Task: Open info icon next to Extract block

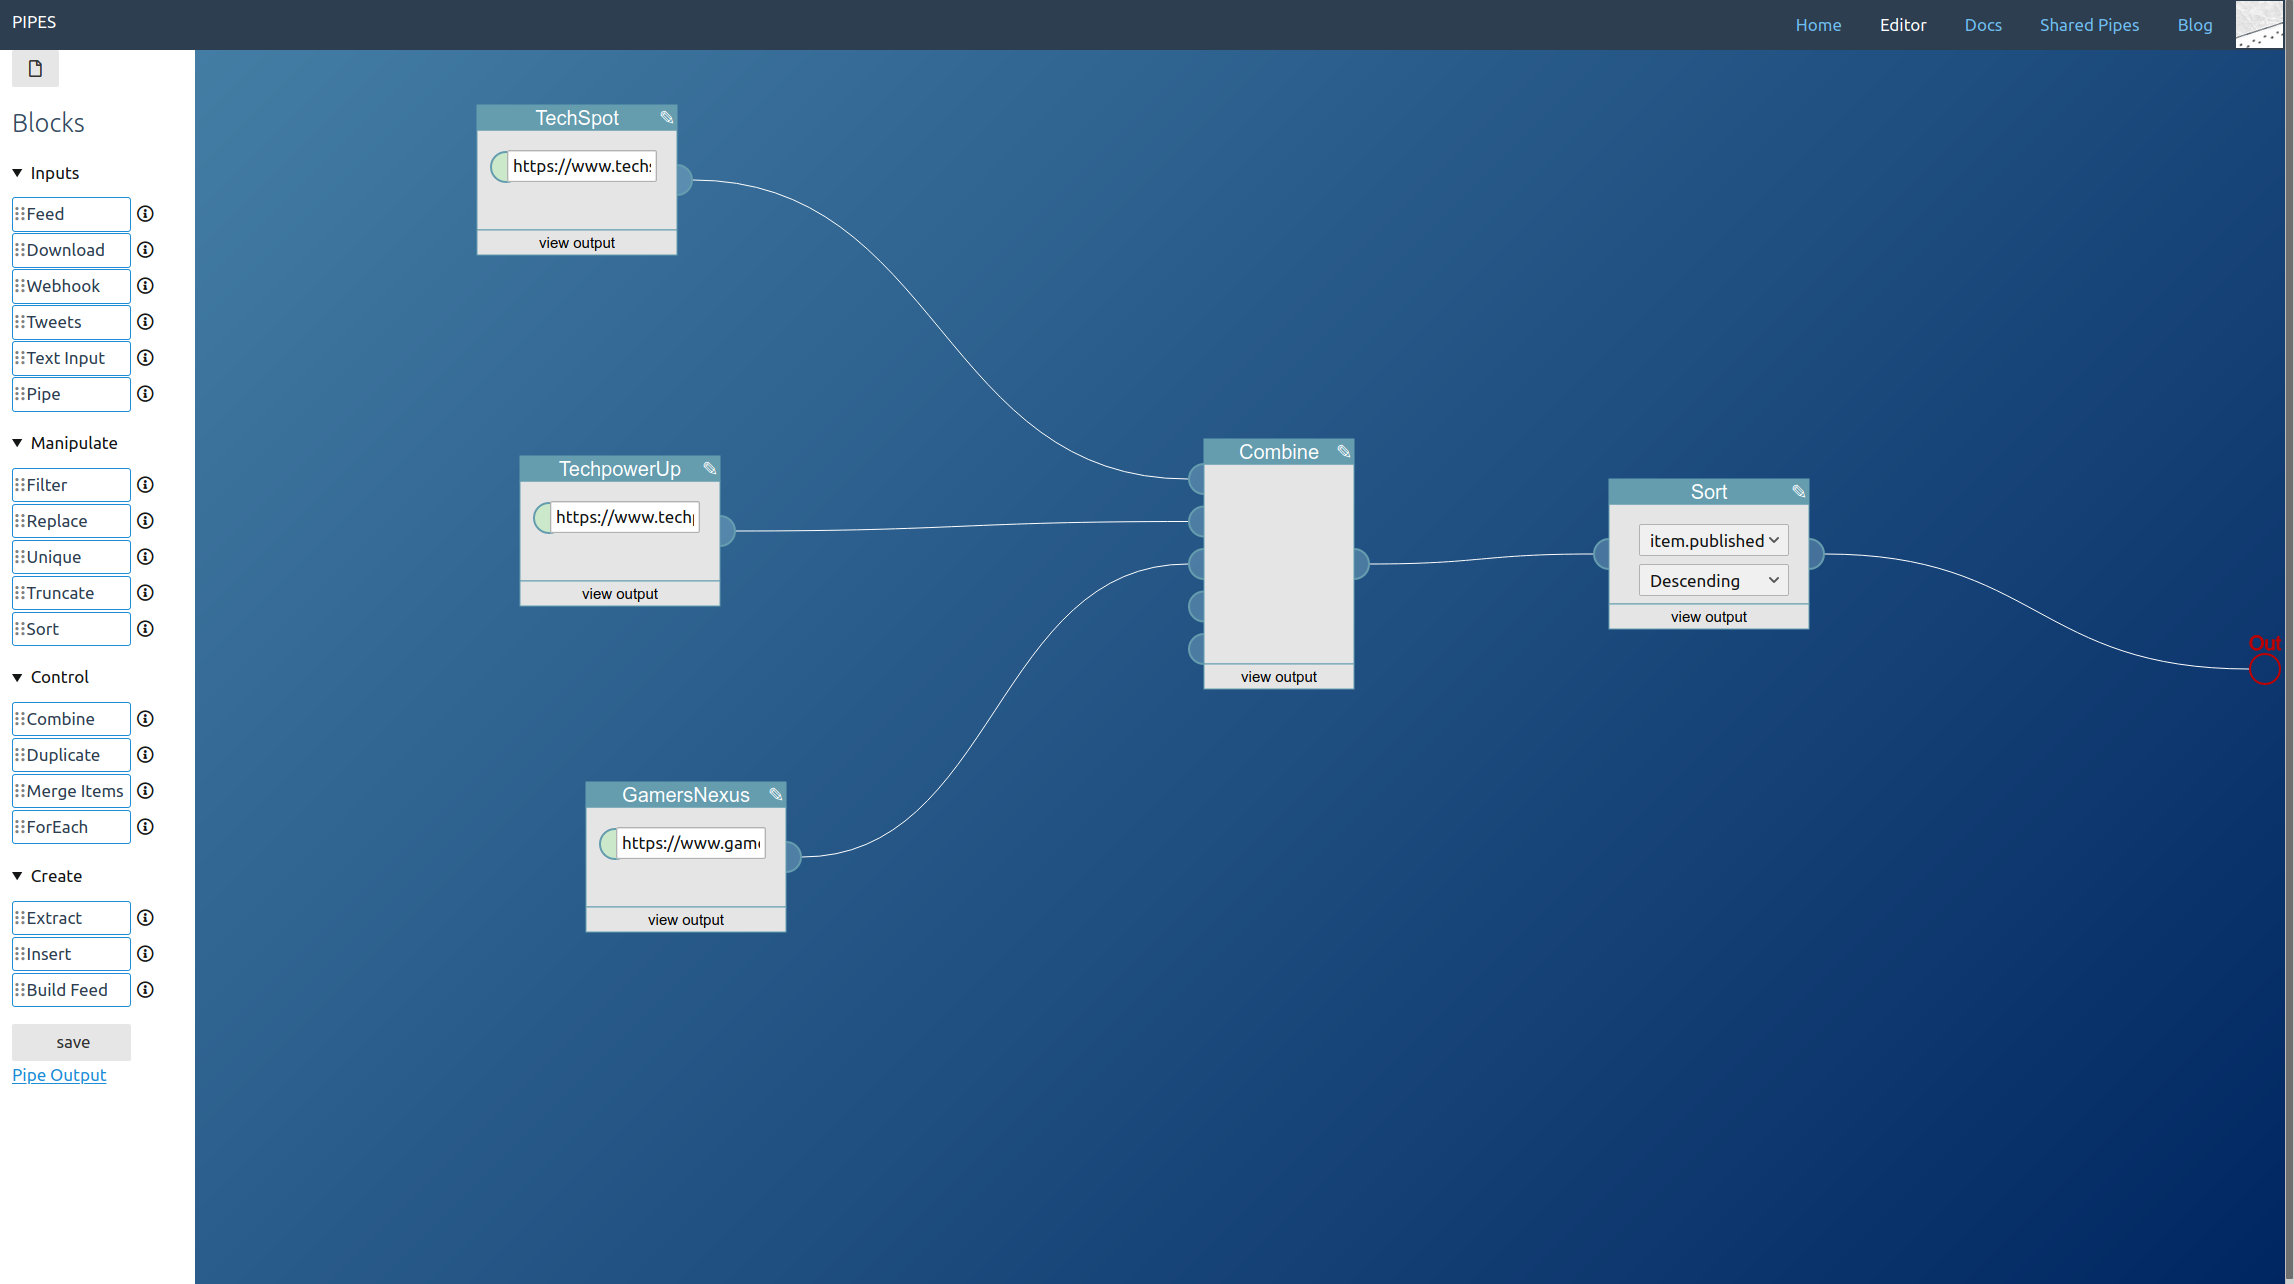Action: click(145, 918)
